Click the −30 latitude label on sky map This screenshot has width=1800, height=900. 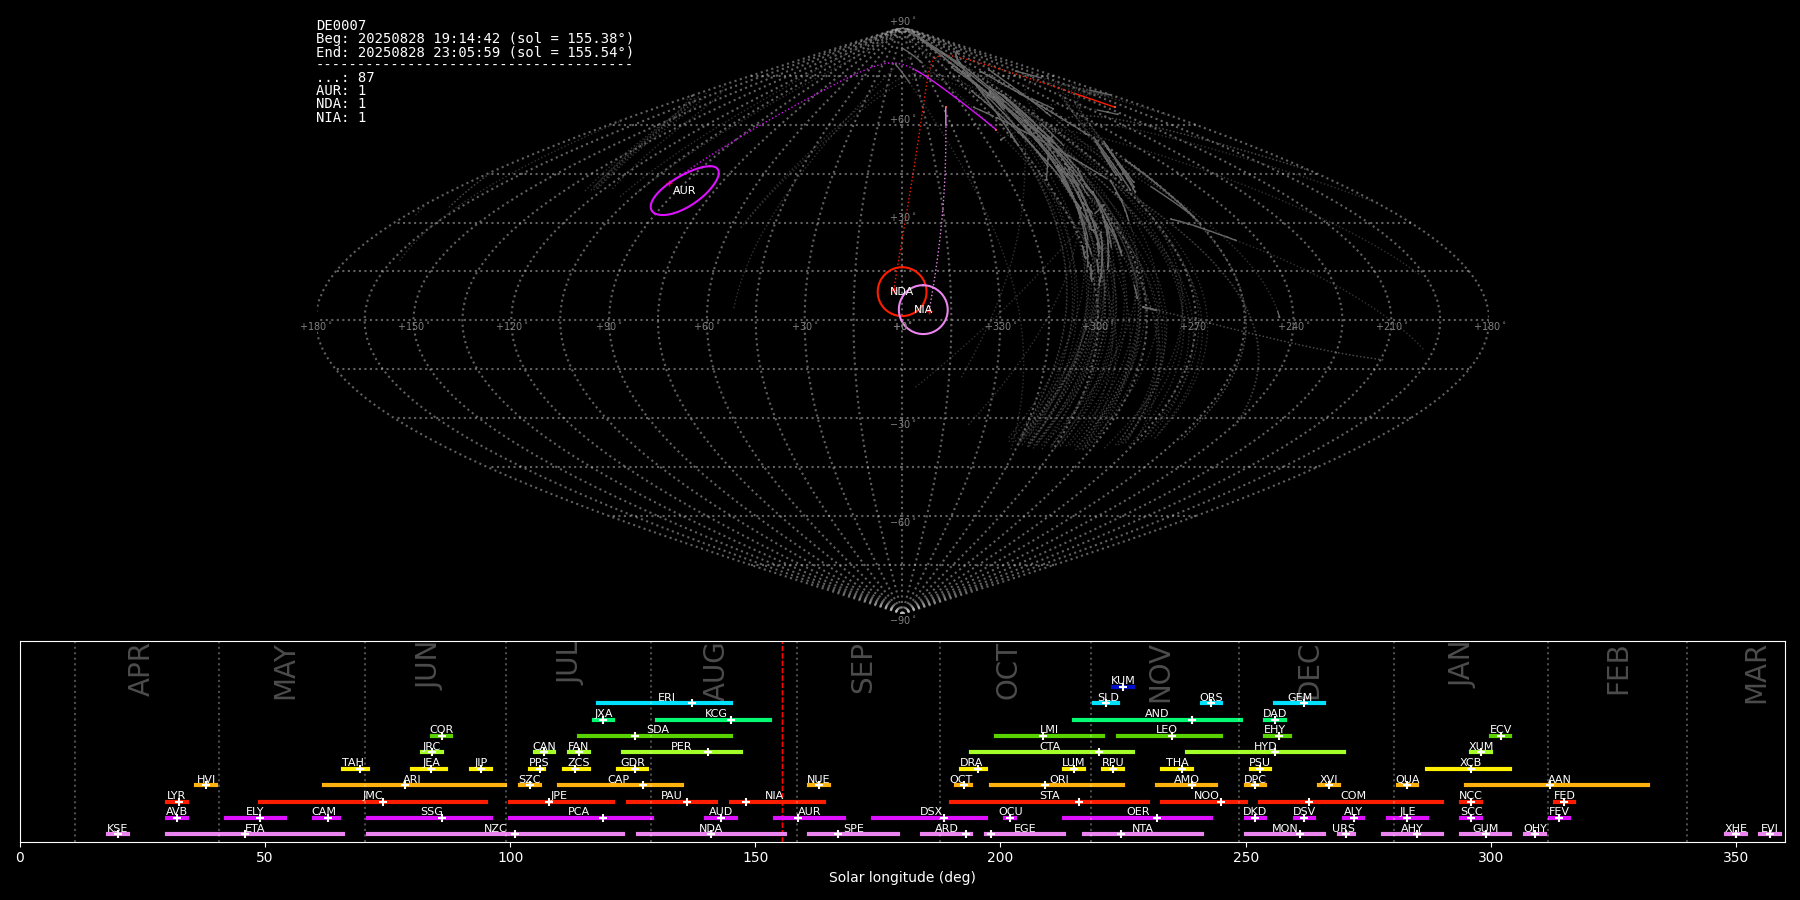coord(902,424)
